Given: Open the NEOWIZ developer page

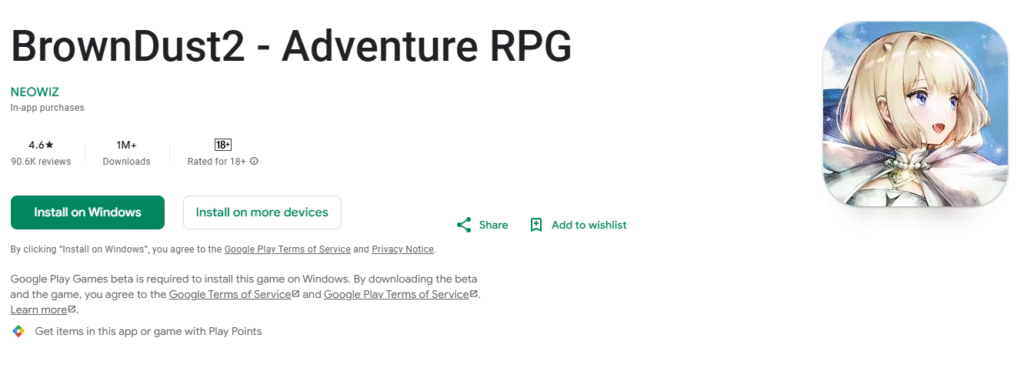Looking at the screenshot, I should point(35,92).
